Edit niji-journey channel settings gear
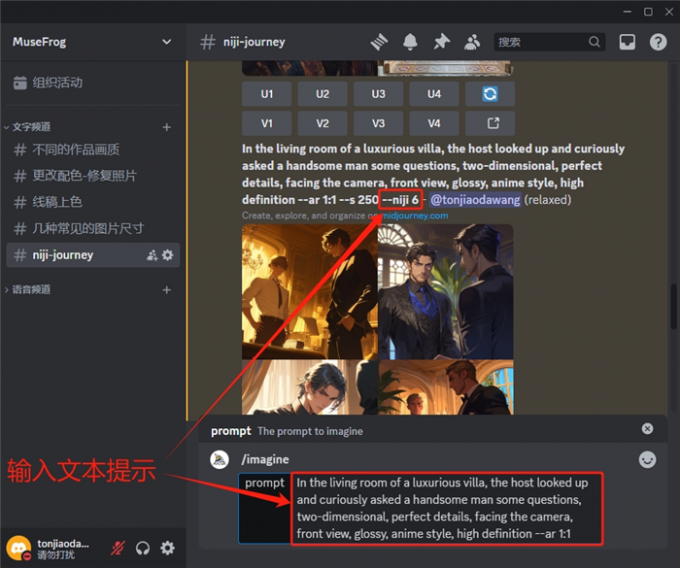 [167, 255]
